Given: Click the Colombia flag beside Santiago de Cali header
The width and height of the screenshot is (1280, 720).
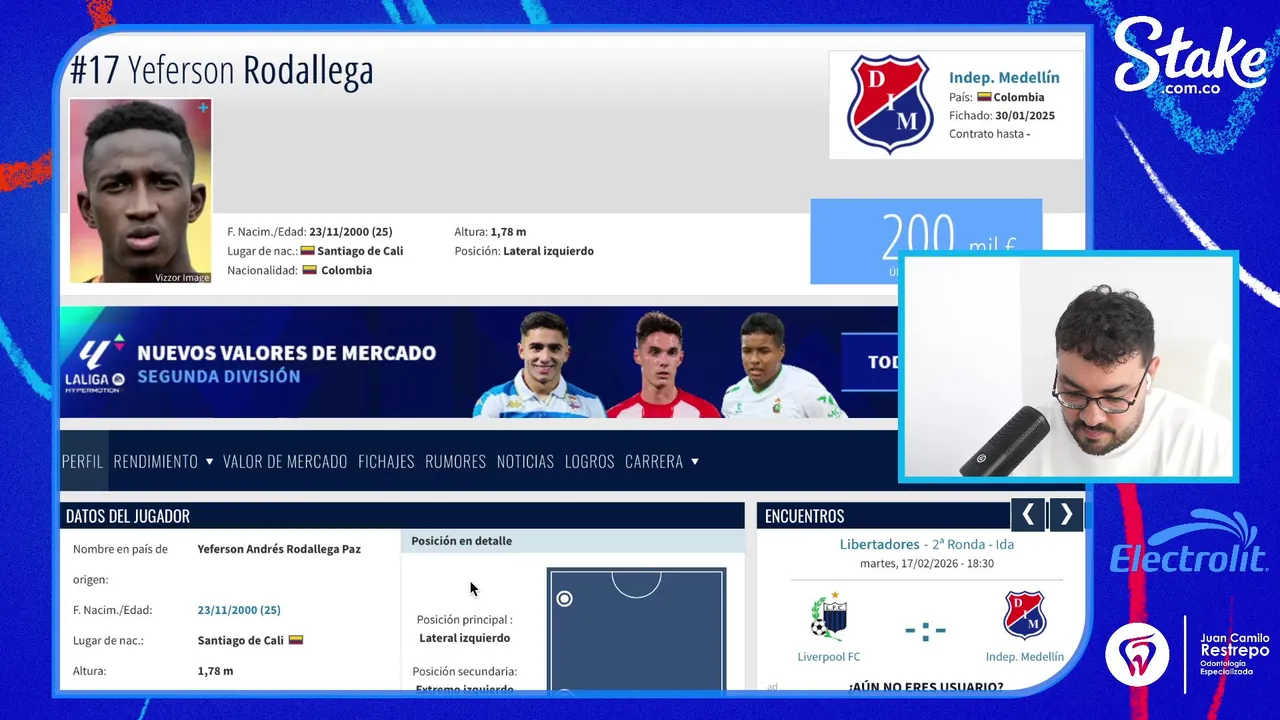Looking at the screenshot, I should coord(308,251).
